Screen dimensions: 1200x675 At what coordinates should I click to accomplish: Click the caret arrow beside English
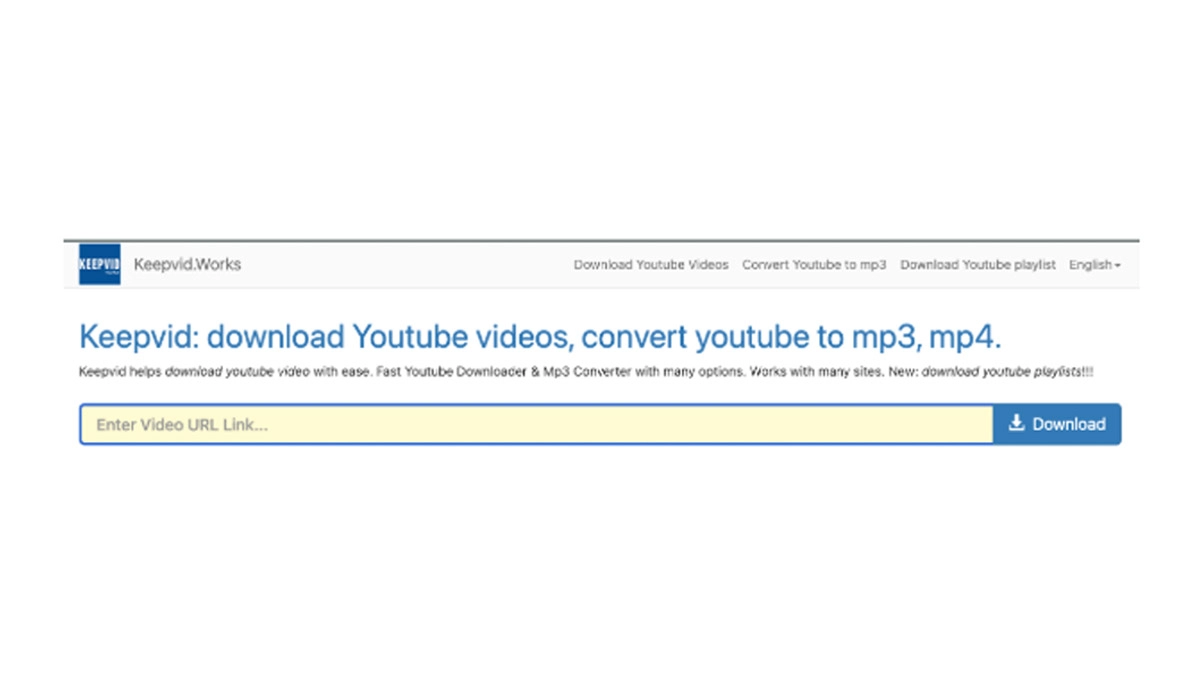(1117, 266)
